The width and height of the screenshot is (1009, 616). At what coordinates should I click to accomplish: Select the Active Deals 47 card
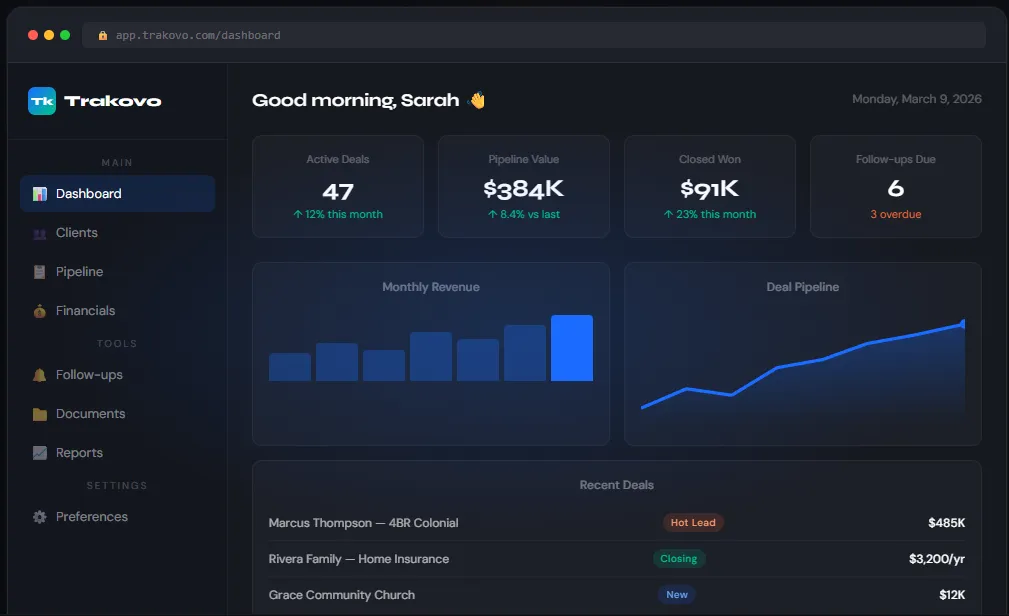click(x=338, y=186)
